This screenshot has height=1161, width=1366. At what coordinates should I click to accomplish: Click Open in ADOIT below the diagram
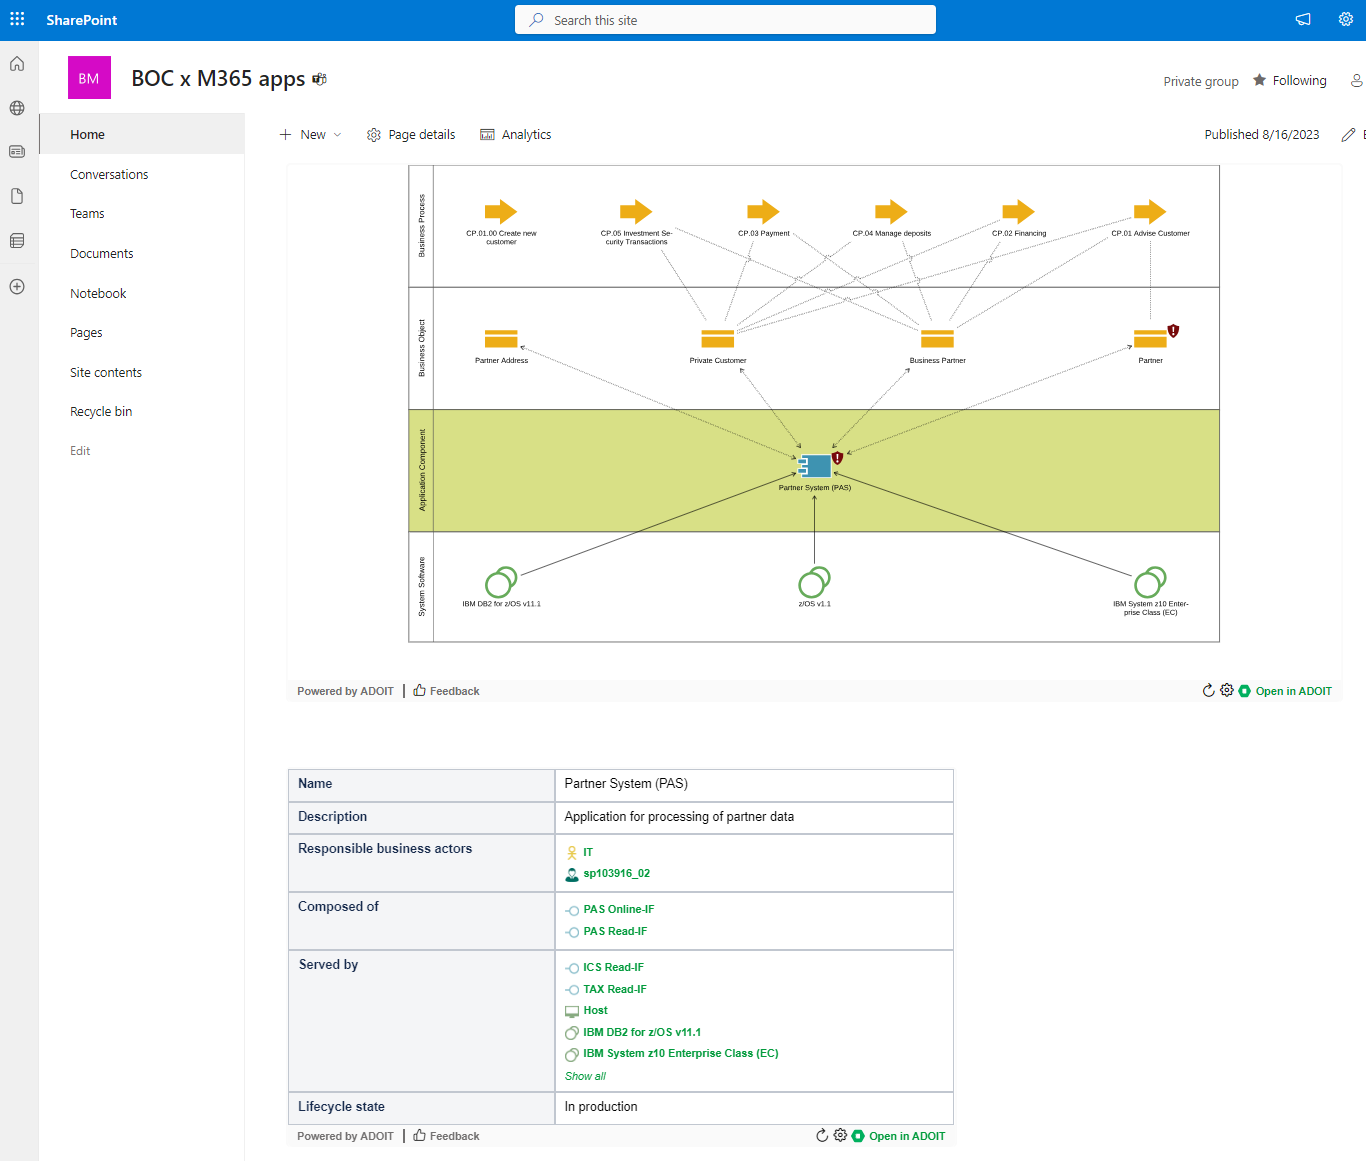pyautogui.click(x=1285, y=691)
